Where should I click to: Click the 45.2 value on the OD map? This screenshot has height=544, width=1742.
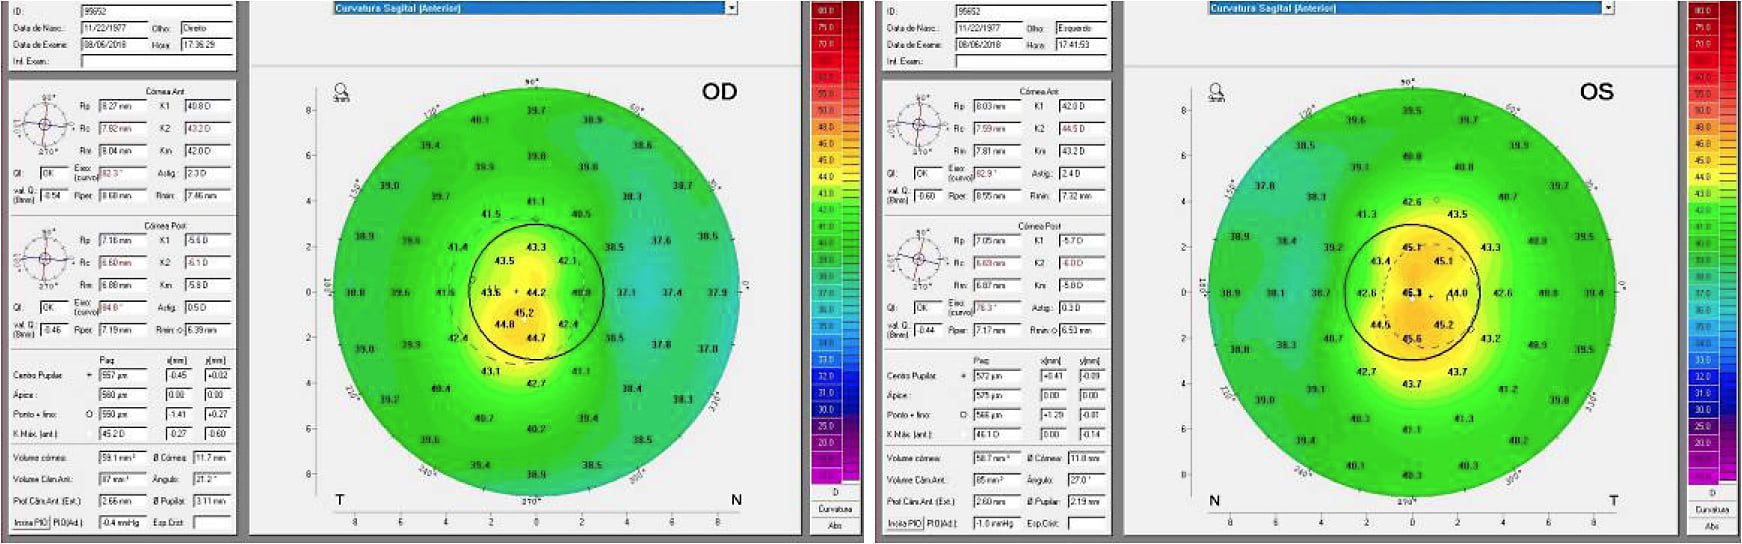(523, 313)
